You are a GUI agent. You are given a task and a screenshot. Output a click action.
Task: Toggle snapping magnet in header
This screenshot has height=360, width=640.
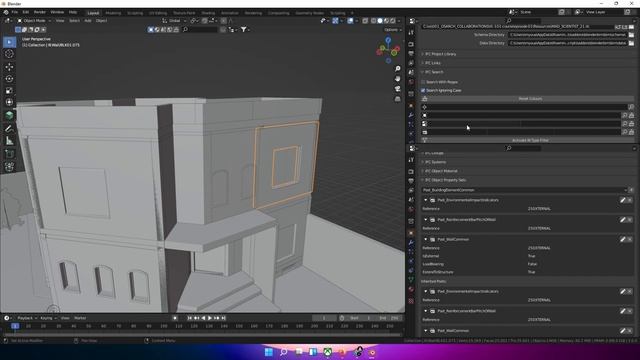(205, 20)
